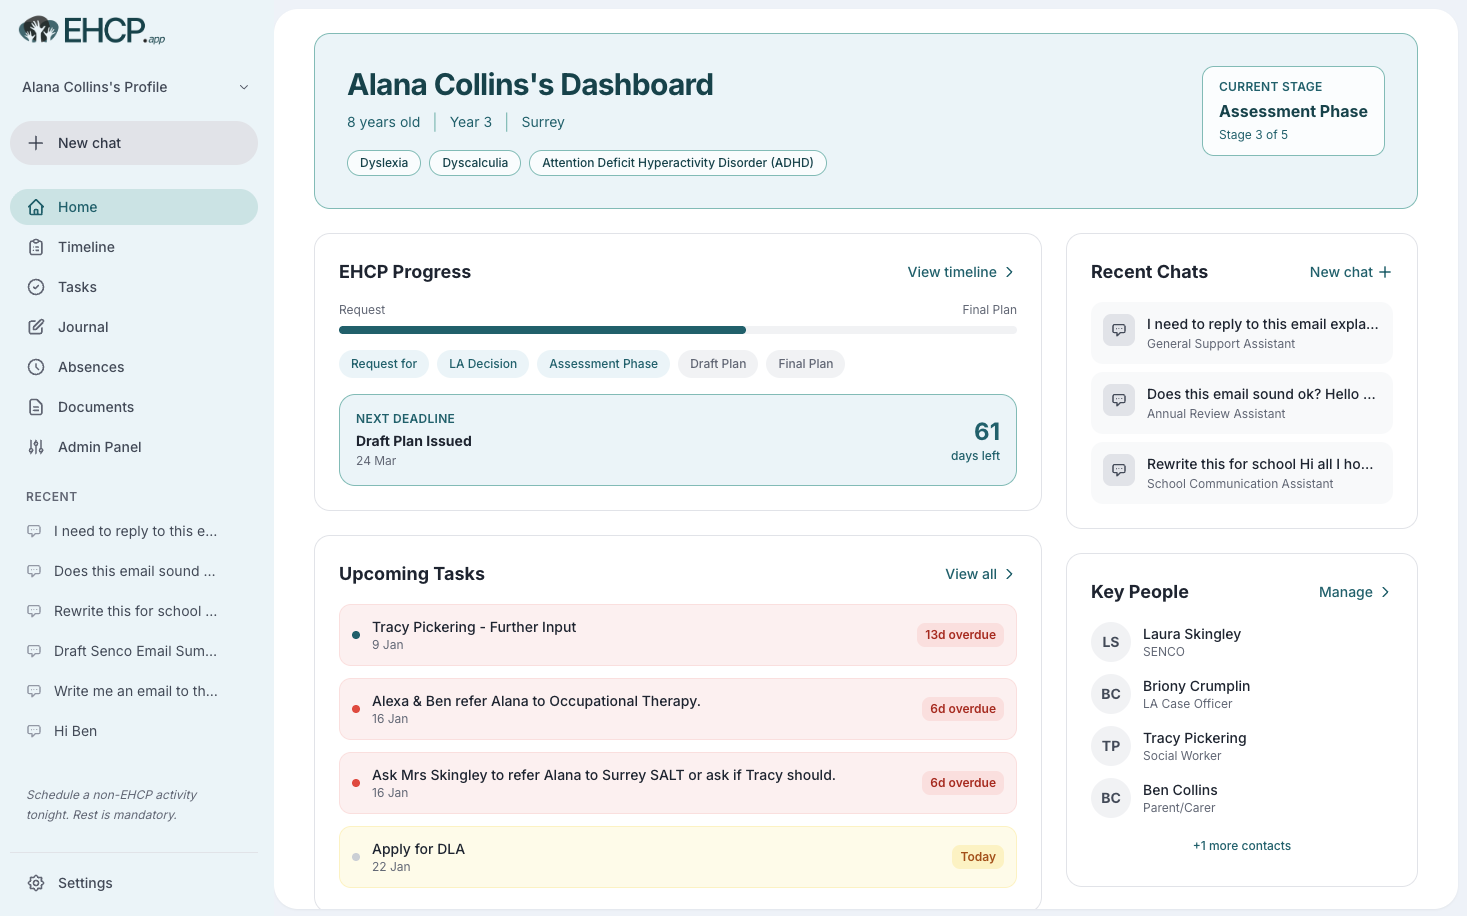Screen dimensions: 1467x916
Task: Open the Documents menu item
Action: pos(134,407)
